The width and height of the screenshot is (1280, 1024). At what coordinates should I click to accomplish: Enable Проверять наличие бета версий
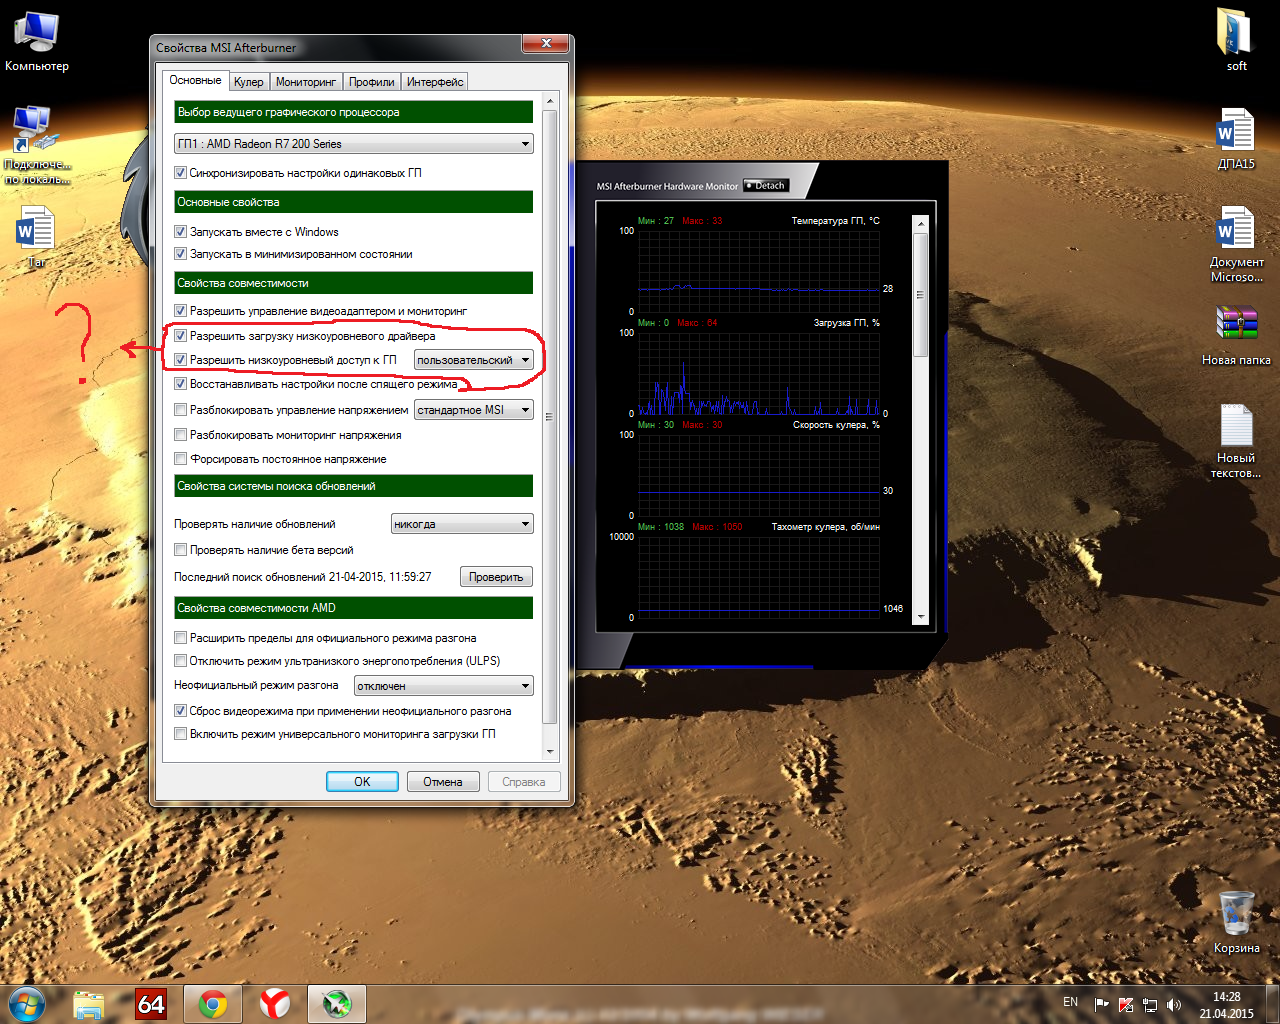coord(181,550)
